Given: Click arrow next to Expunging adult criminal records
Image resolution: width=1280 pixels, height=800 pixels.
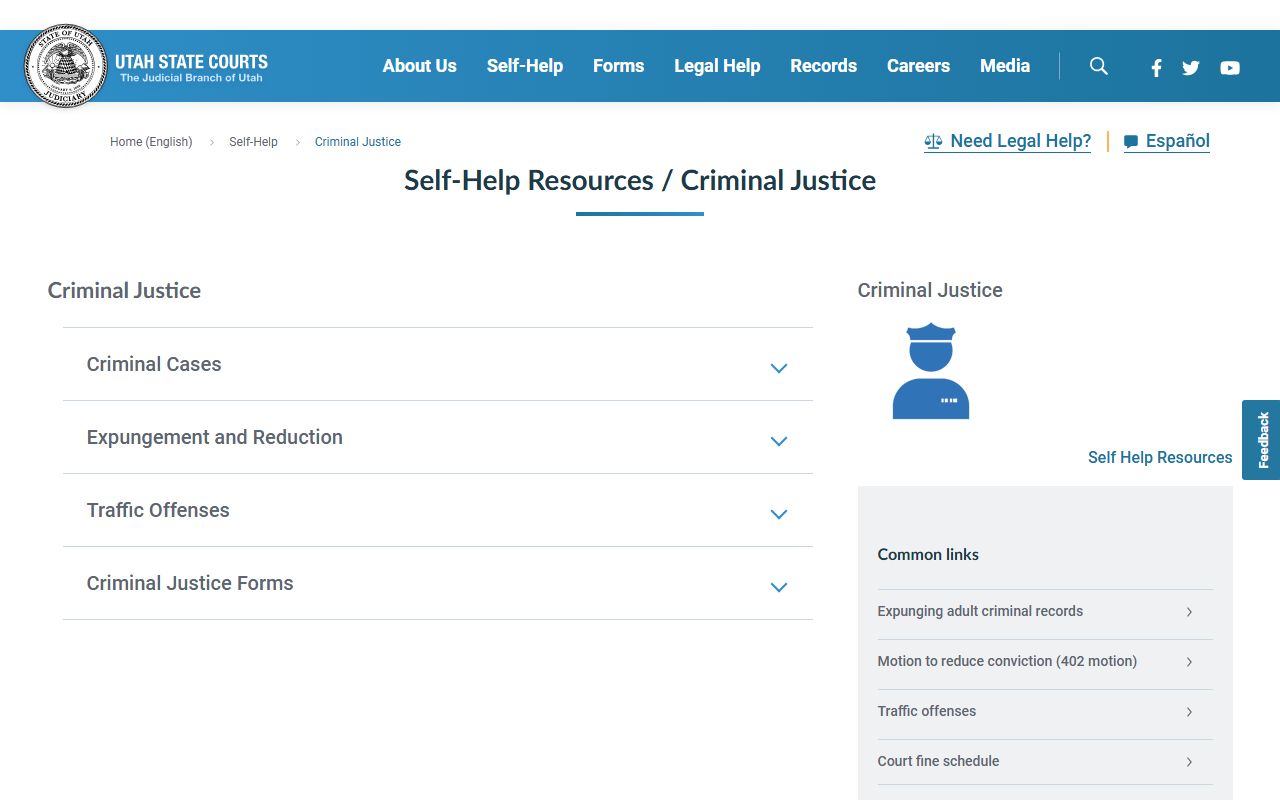Looking at the screenshot, I should 1189,612.
